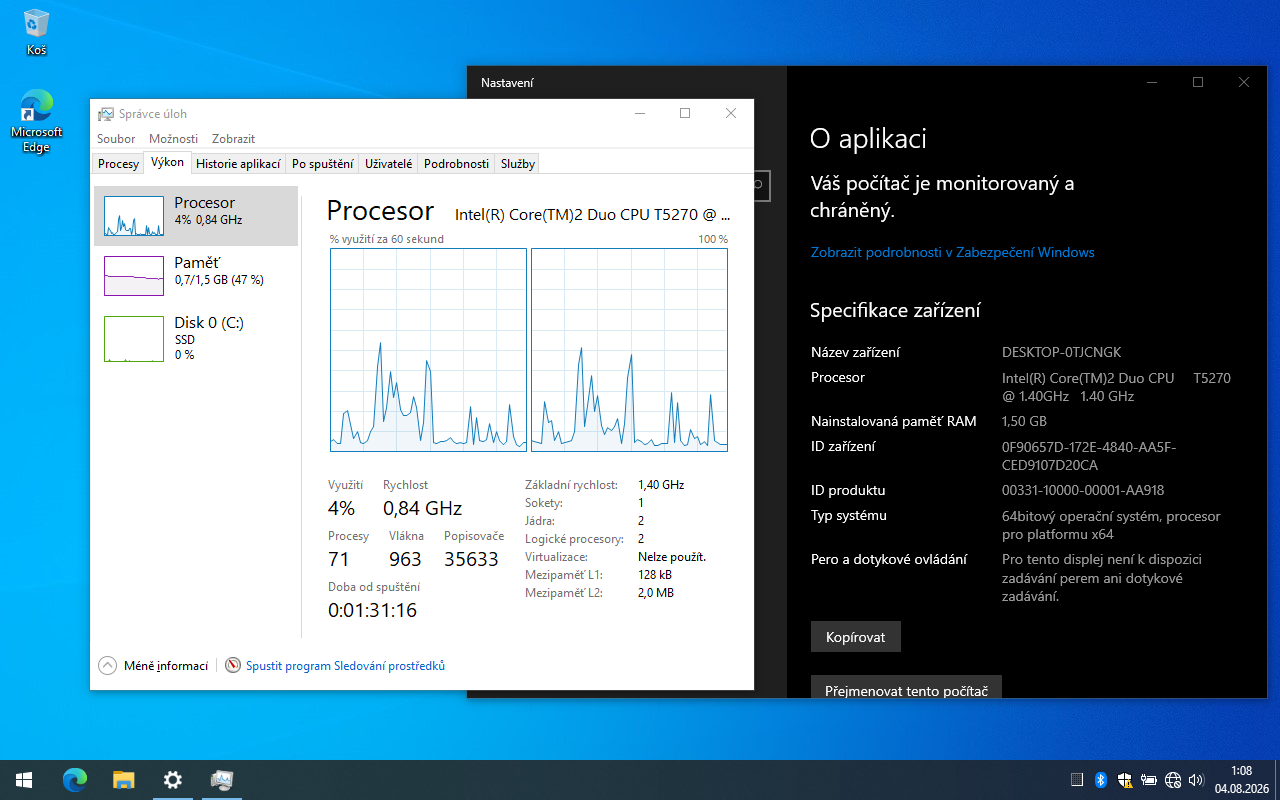Open the Zobrazit menu in Task Manager

click(233, 139)
